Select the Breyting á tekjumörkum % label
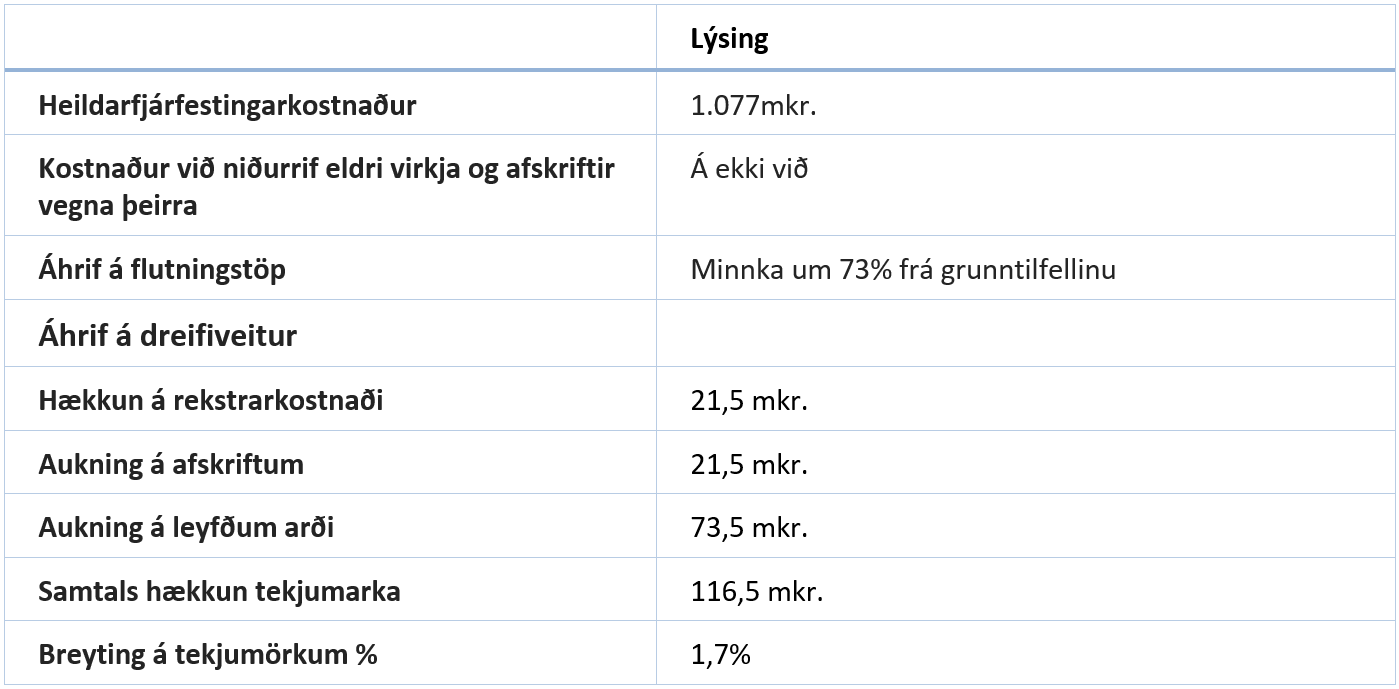Viewport: 1399px width, 689px height. tap(208, 655)
